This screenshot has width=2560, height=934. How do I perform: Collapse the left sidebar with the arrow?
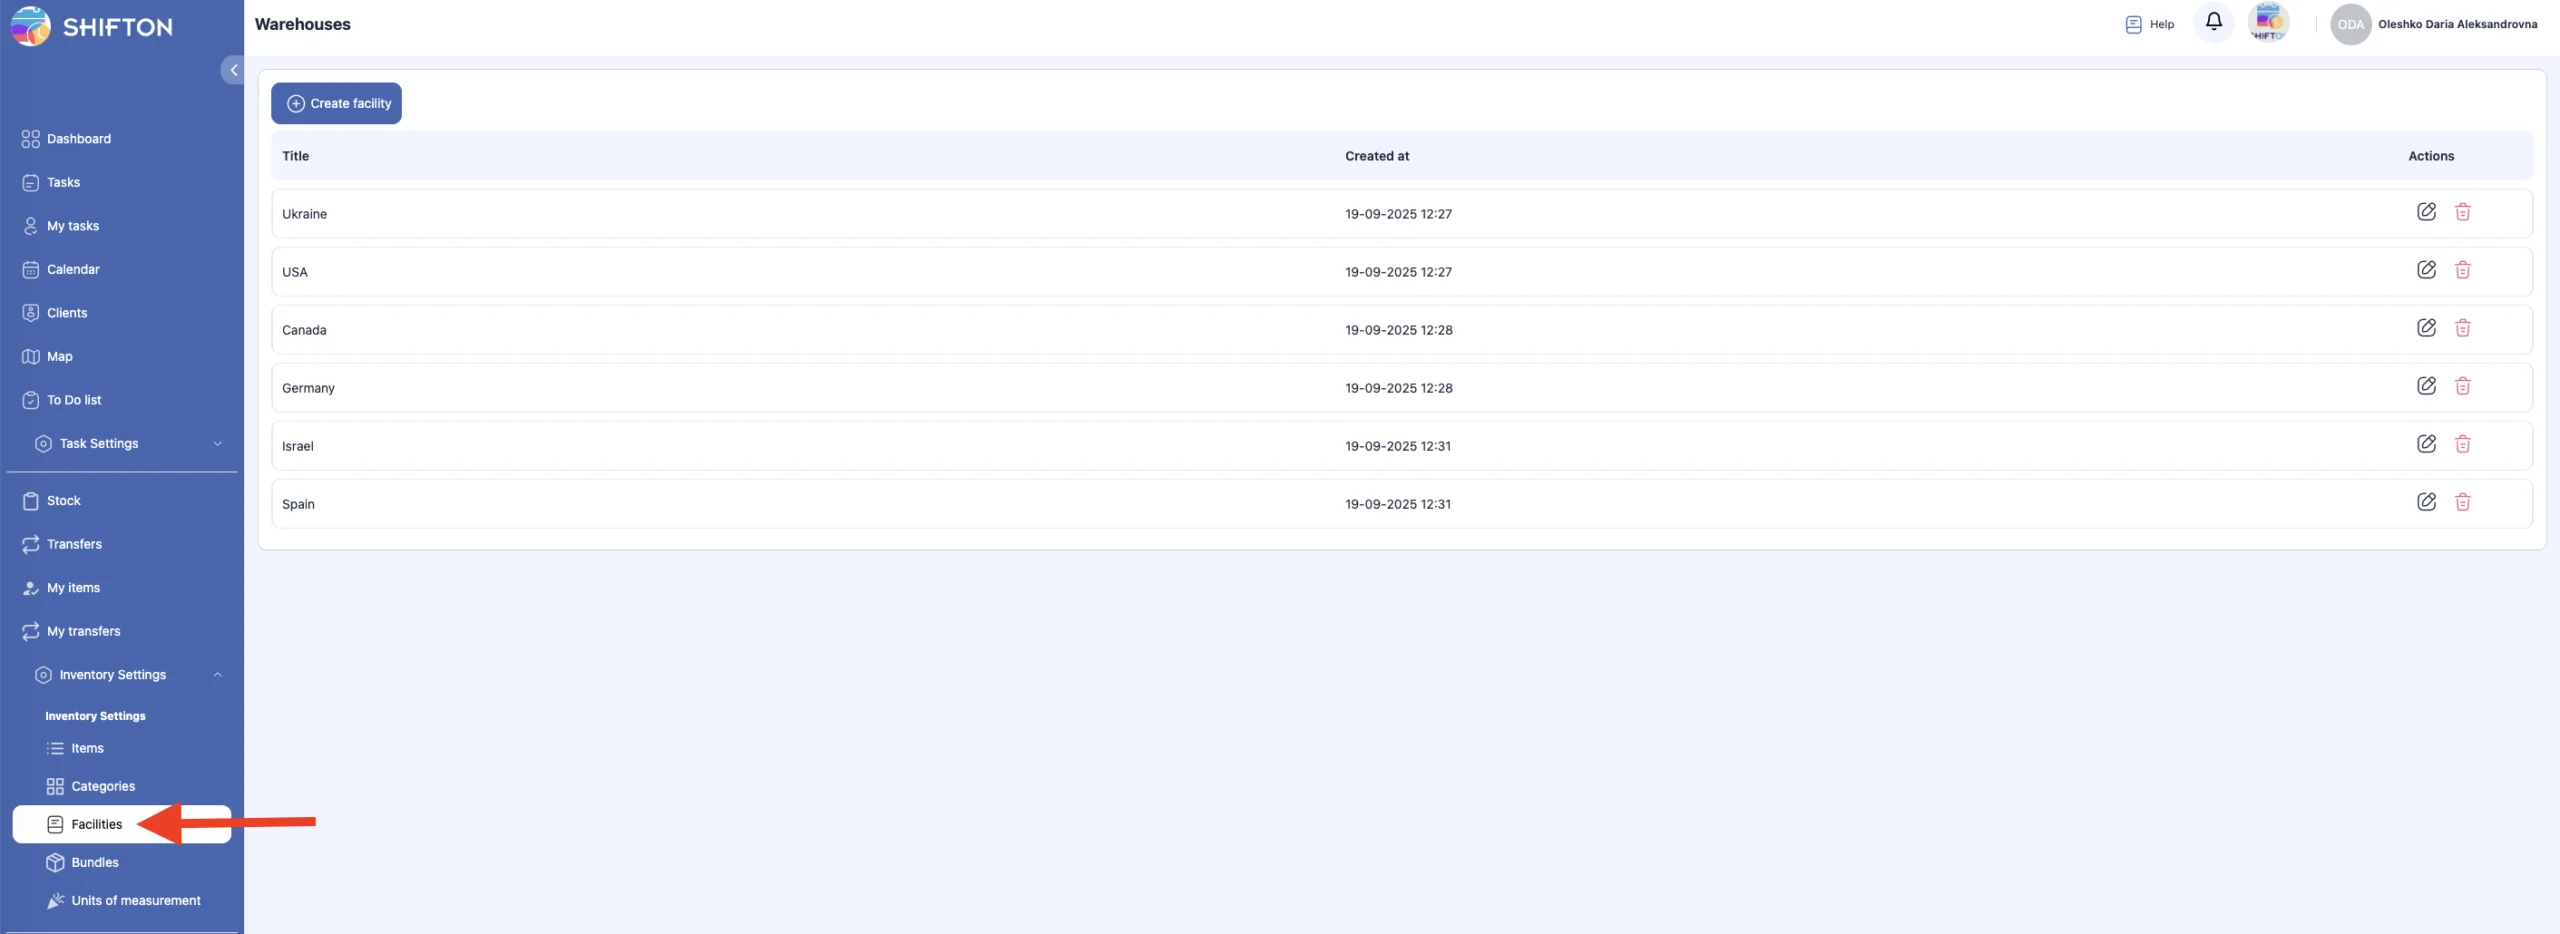(233, 70)
